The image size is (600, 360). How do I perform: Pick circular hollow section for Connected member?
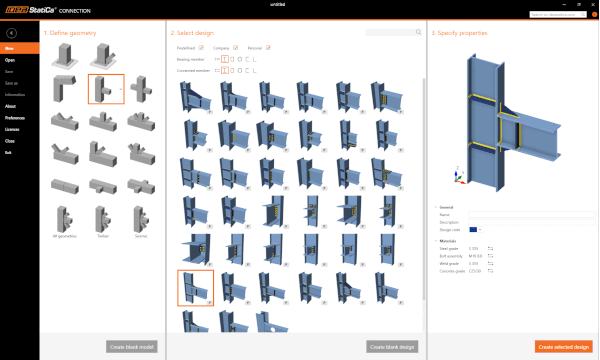coord(240,70)
